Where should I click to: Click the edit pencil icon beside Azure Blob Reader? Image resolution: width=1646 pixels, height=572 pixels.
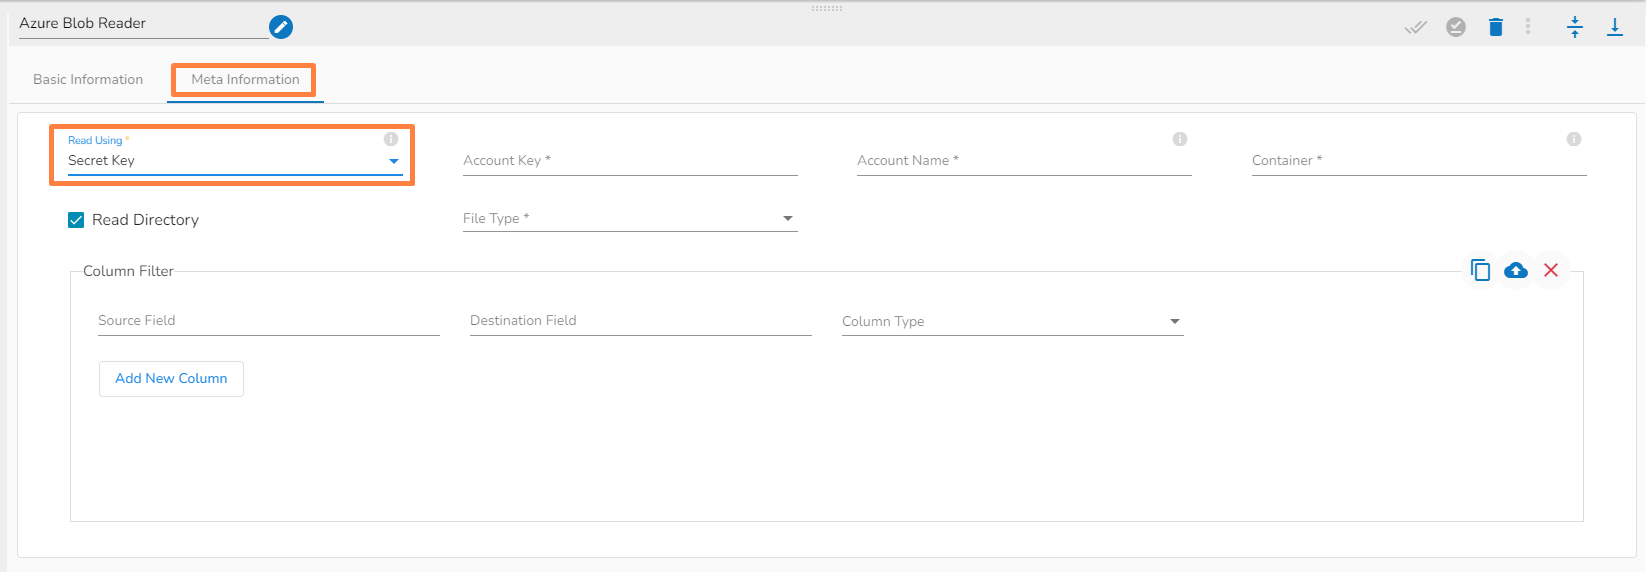click(281, 27)
